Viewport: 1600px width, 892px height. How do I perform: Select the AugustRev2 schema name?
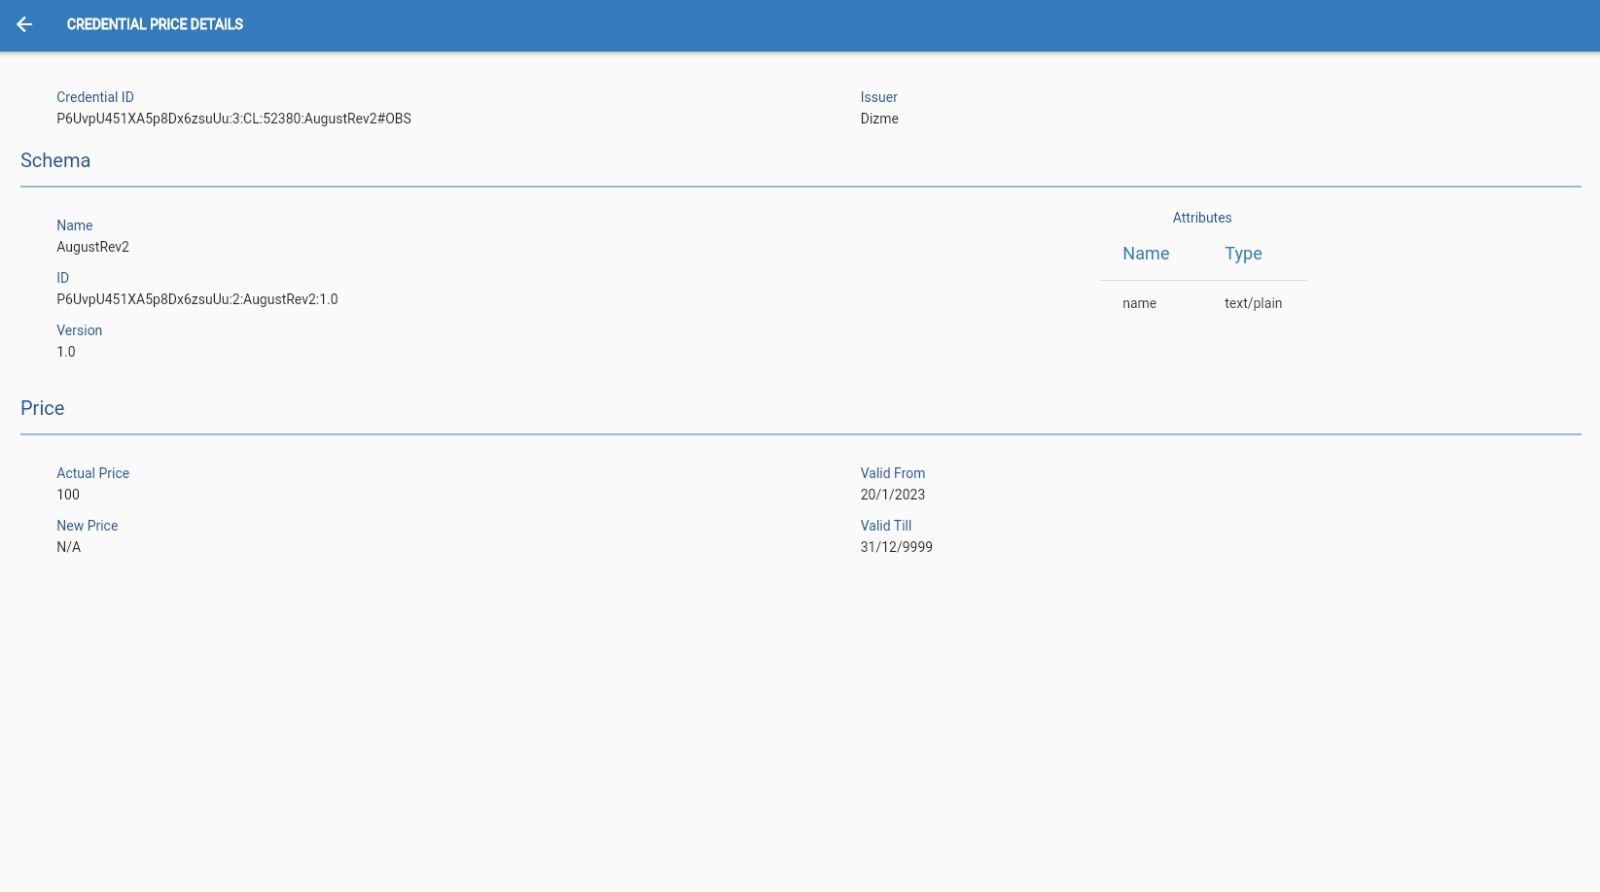(x=93, y=247)
